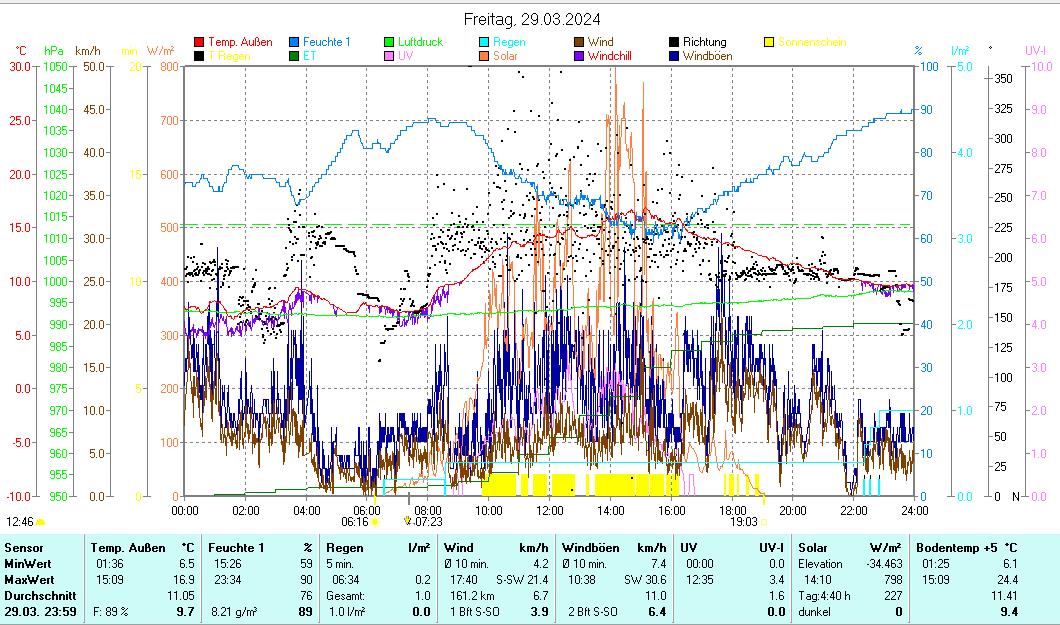Click the dark blue Windböen legend square

pyautogui.click(x=674, y=56)
